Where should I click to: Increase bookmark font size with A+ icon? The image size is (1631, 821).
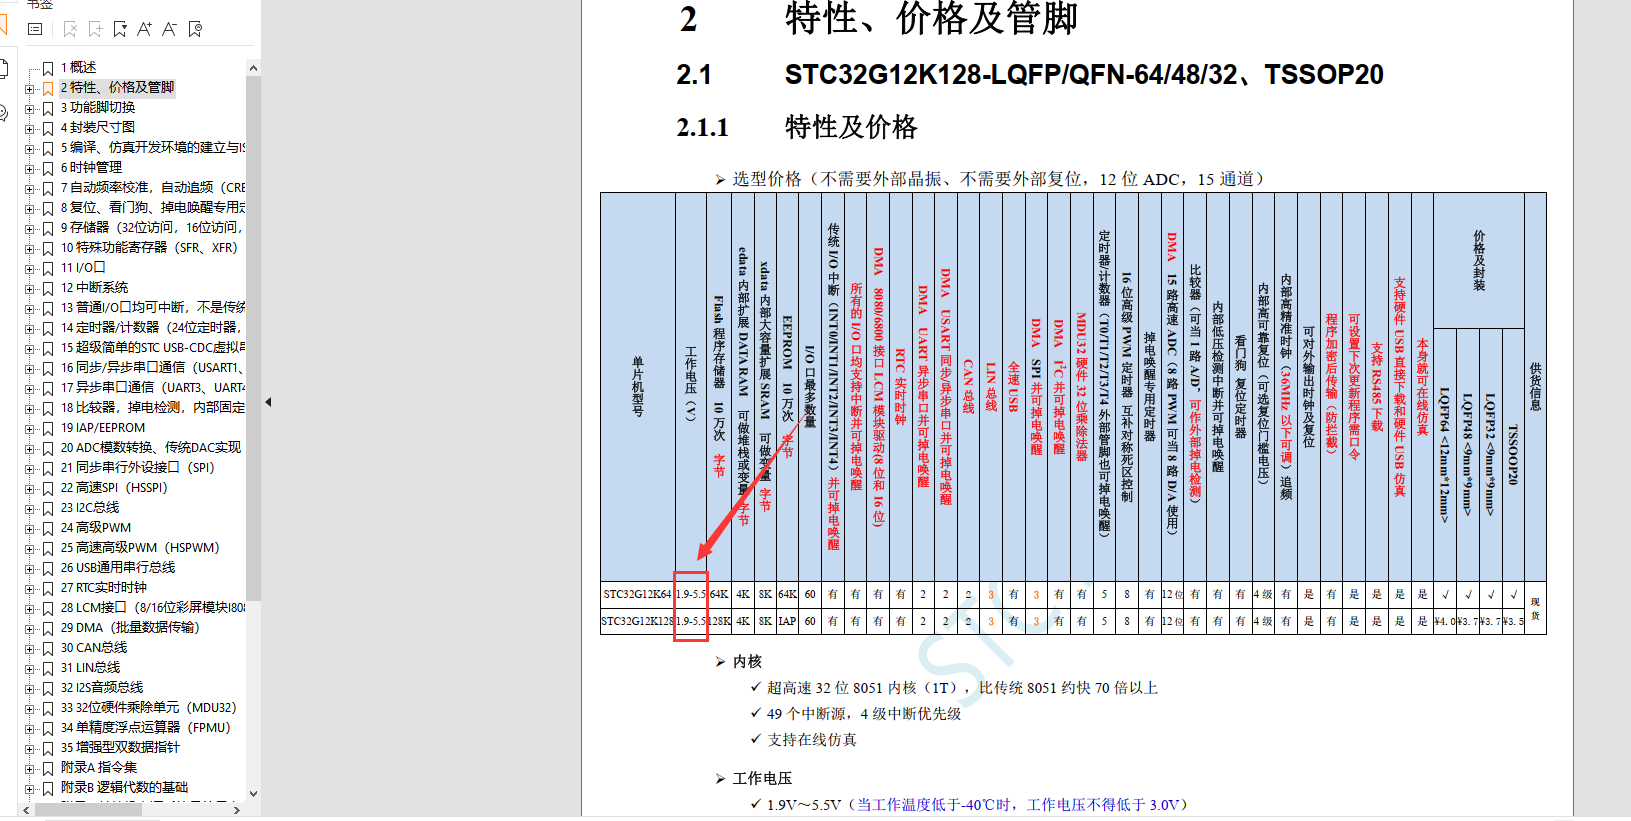click(x=145, y=29)
